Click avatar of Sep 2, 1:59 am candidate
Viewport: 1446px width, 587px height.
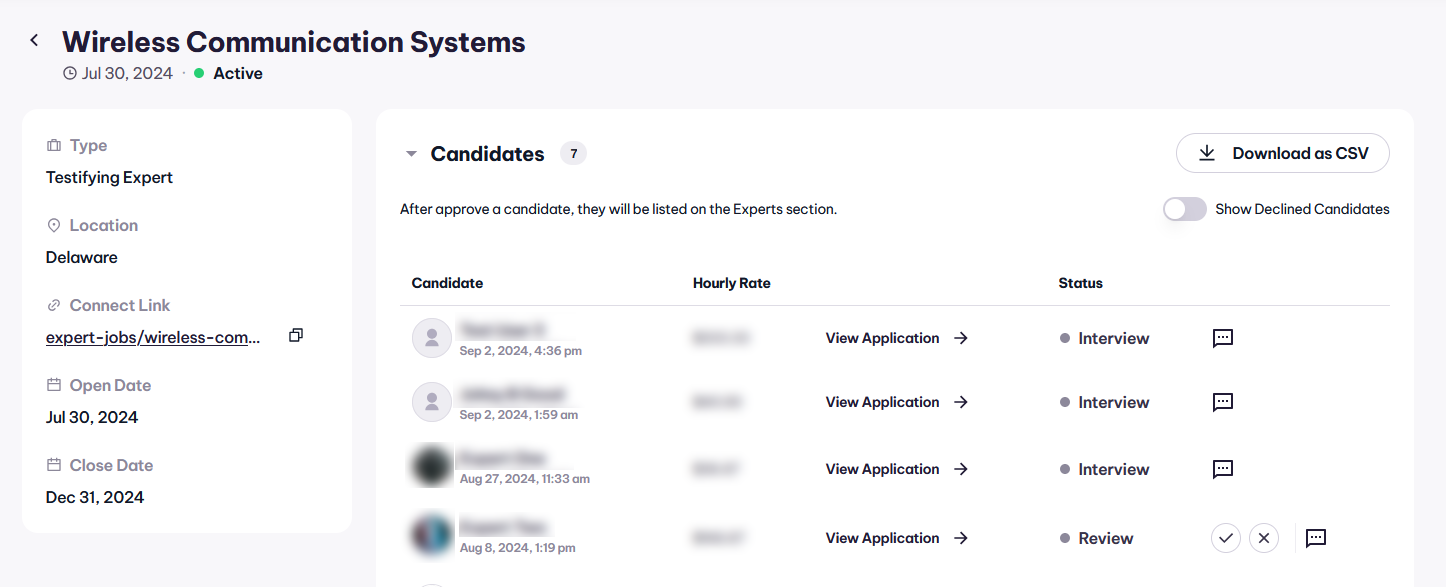(x=432, y=402)
